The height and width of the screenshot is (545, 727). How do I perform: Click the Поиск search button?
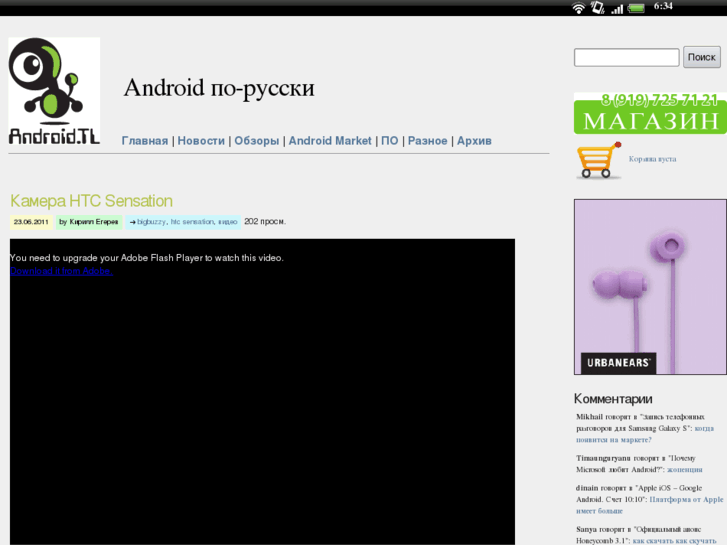click(x=701, y=57)
